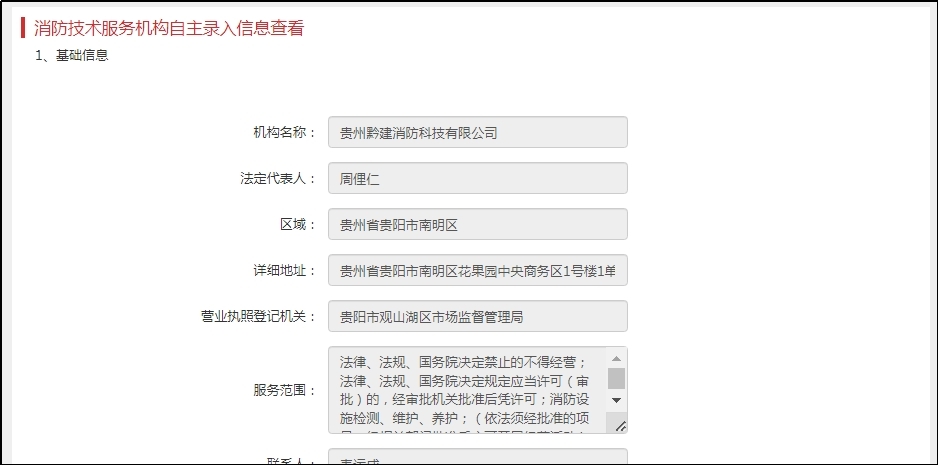This screenshot has width=938, height=465.
Task: Click the 服务范围 scrollbar thumb
Action: coord(616,378)
